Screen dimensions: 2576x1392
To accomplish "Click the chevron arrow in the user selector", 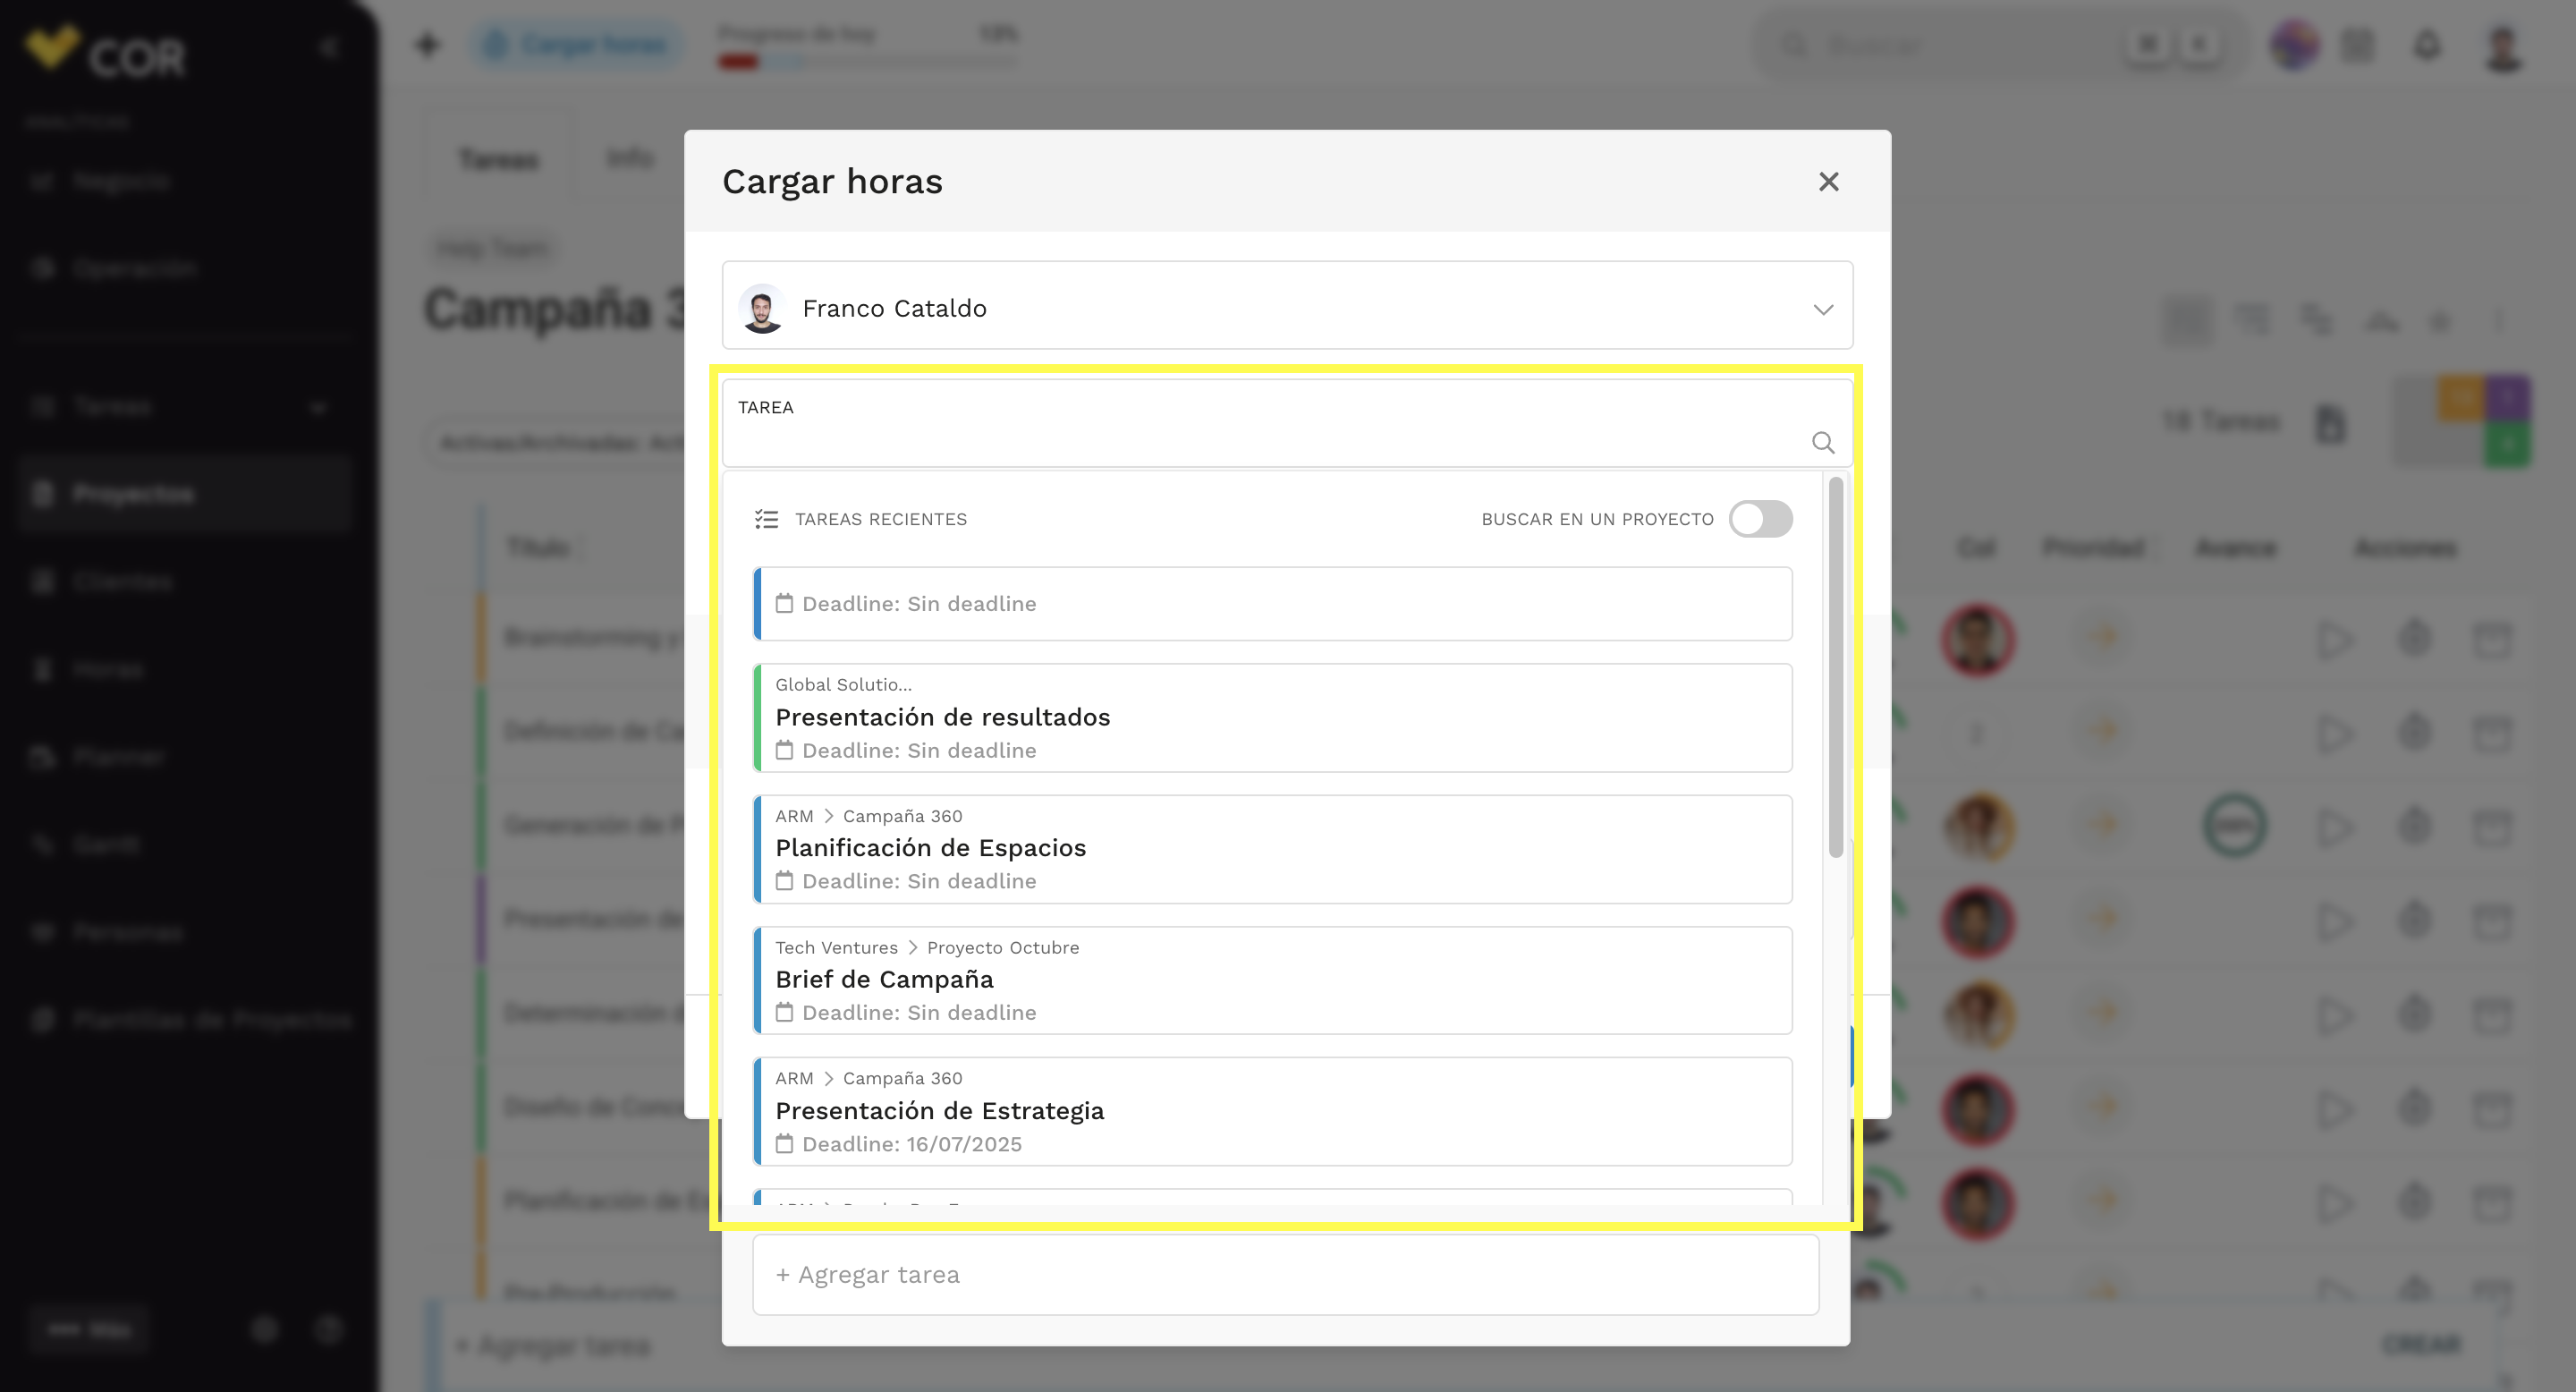I will [1823, 309].
